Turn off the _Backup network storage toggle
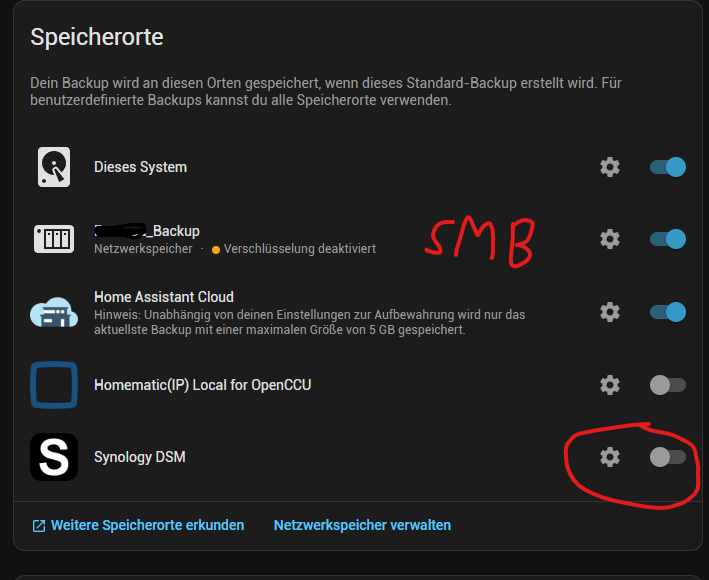The image size is (709, 580). click(668, 239)
